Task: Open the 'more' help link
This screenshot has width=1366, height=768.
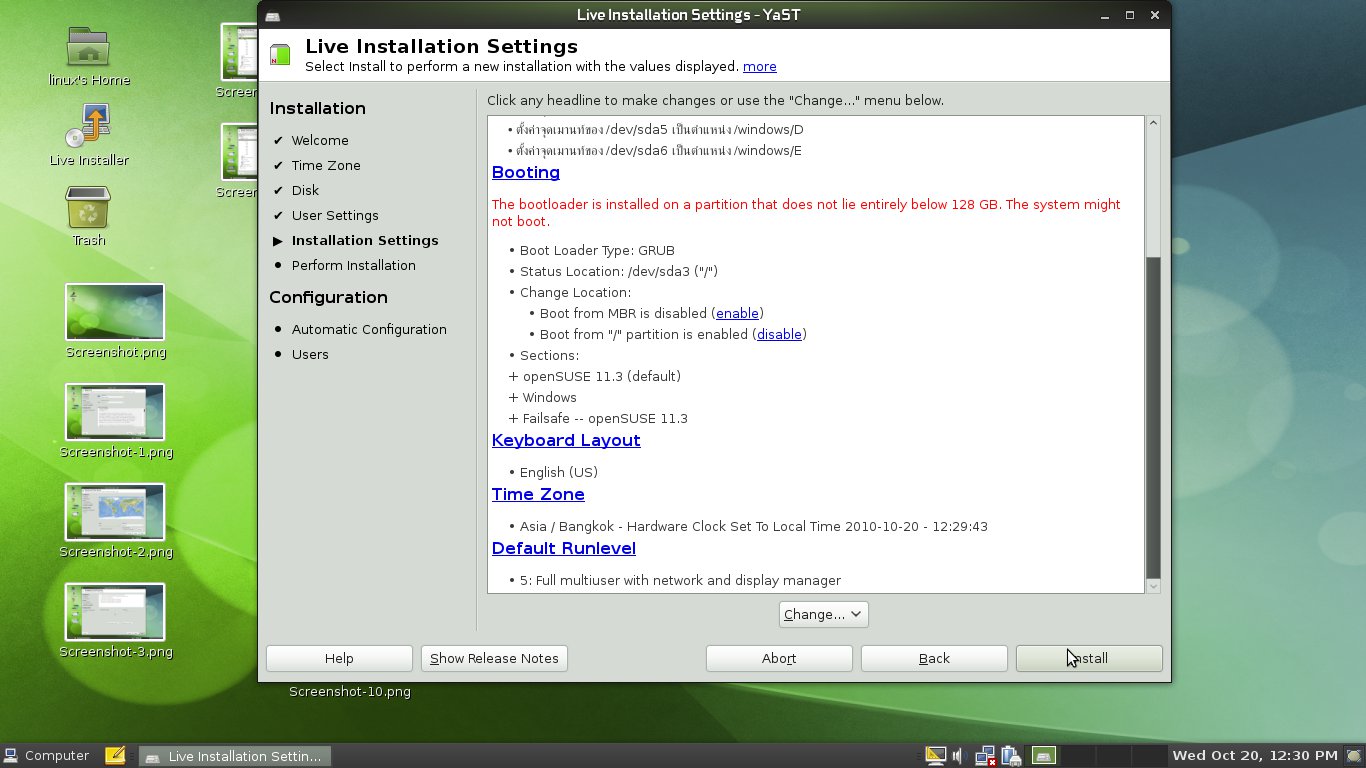Action: click(759, 67)
